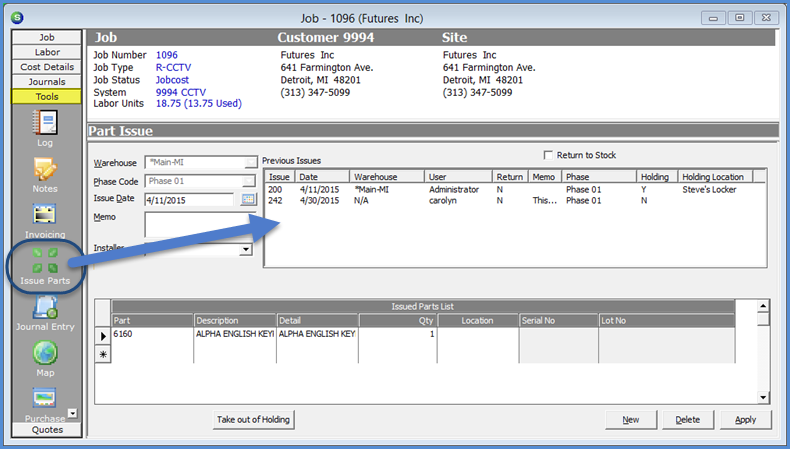Click the 9994 CCTV system link
This screenshot has width=790, height=449.
coord(181,92)
